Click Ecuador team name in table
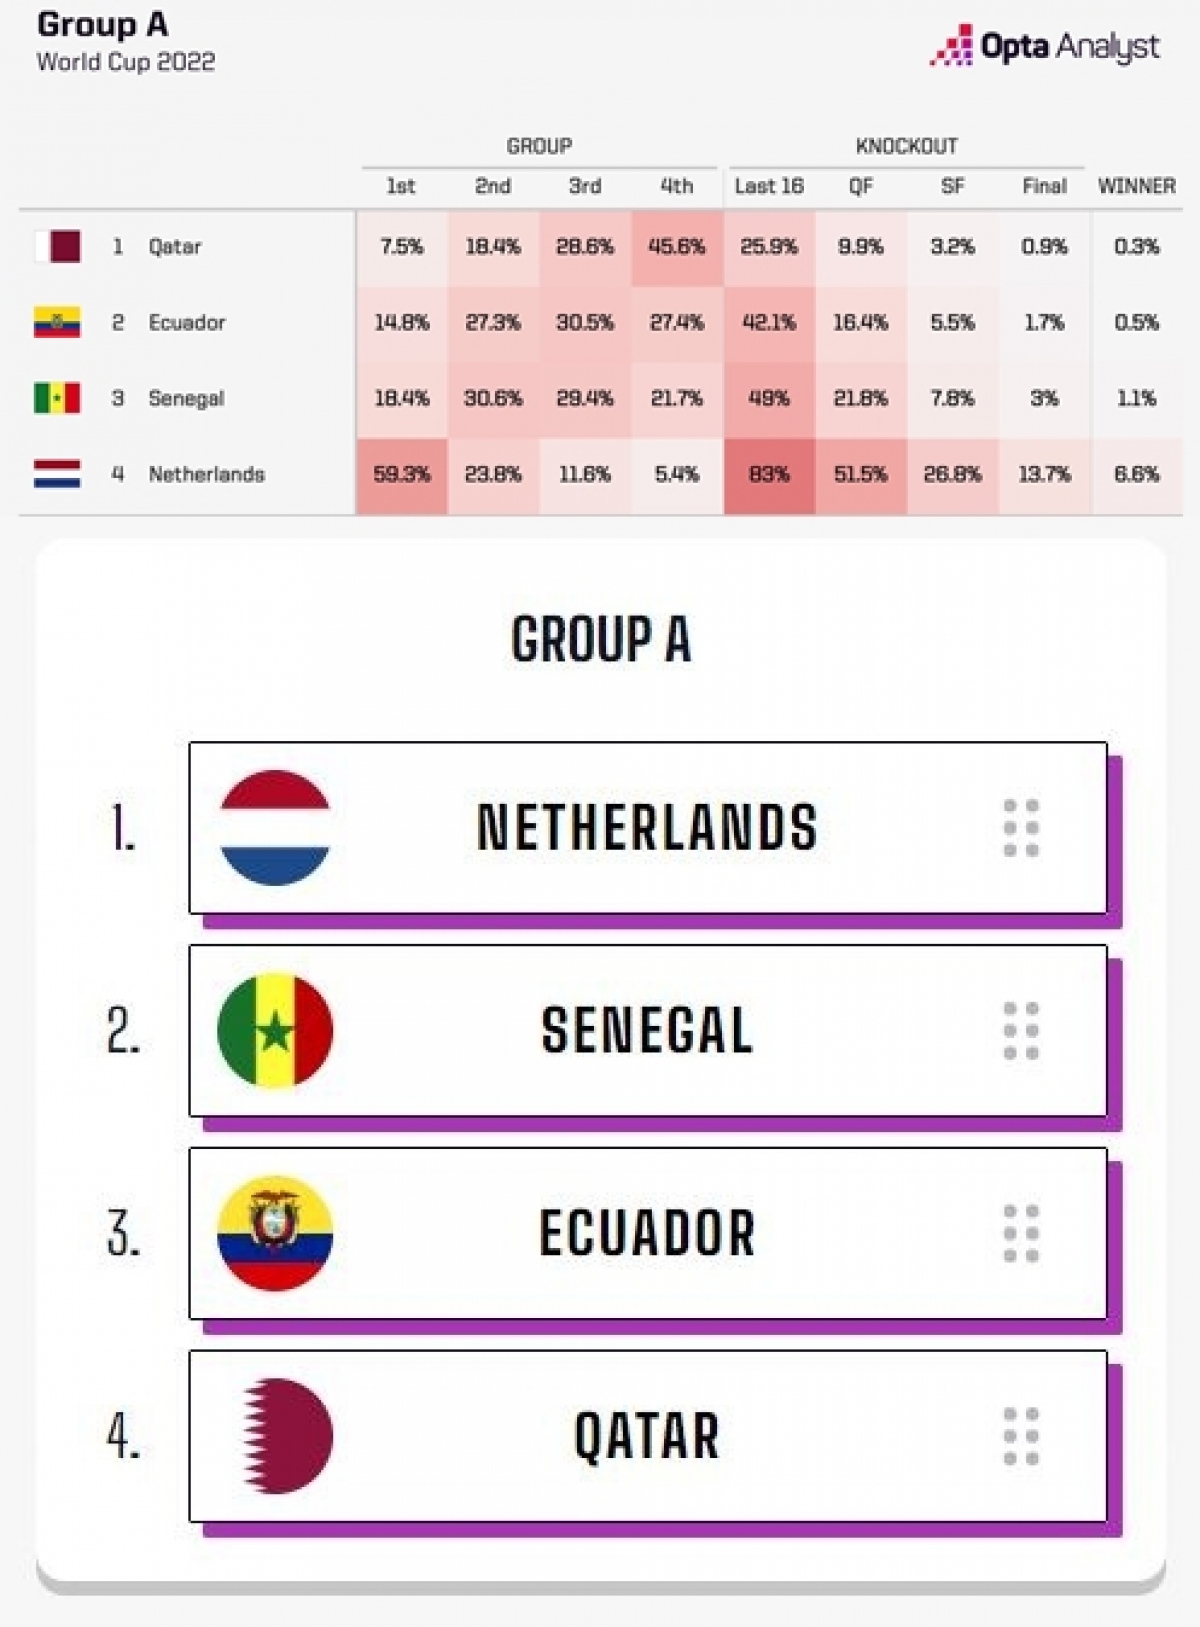 click(187, 322)
